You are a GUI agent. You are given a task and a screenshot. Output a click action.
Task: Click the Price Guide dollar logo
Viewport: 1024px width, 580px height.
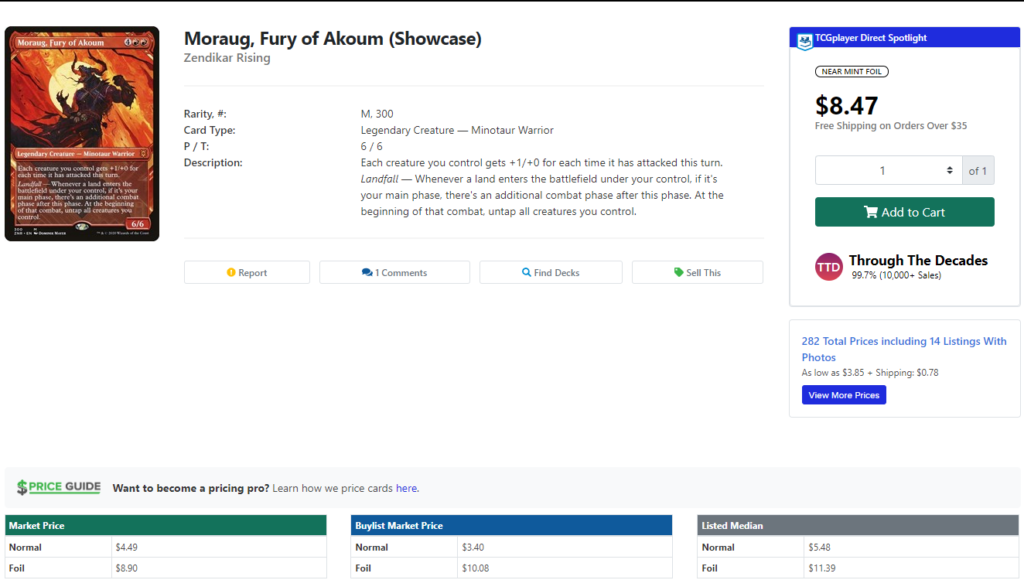pos(59,487)
